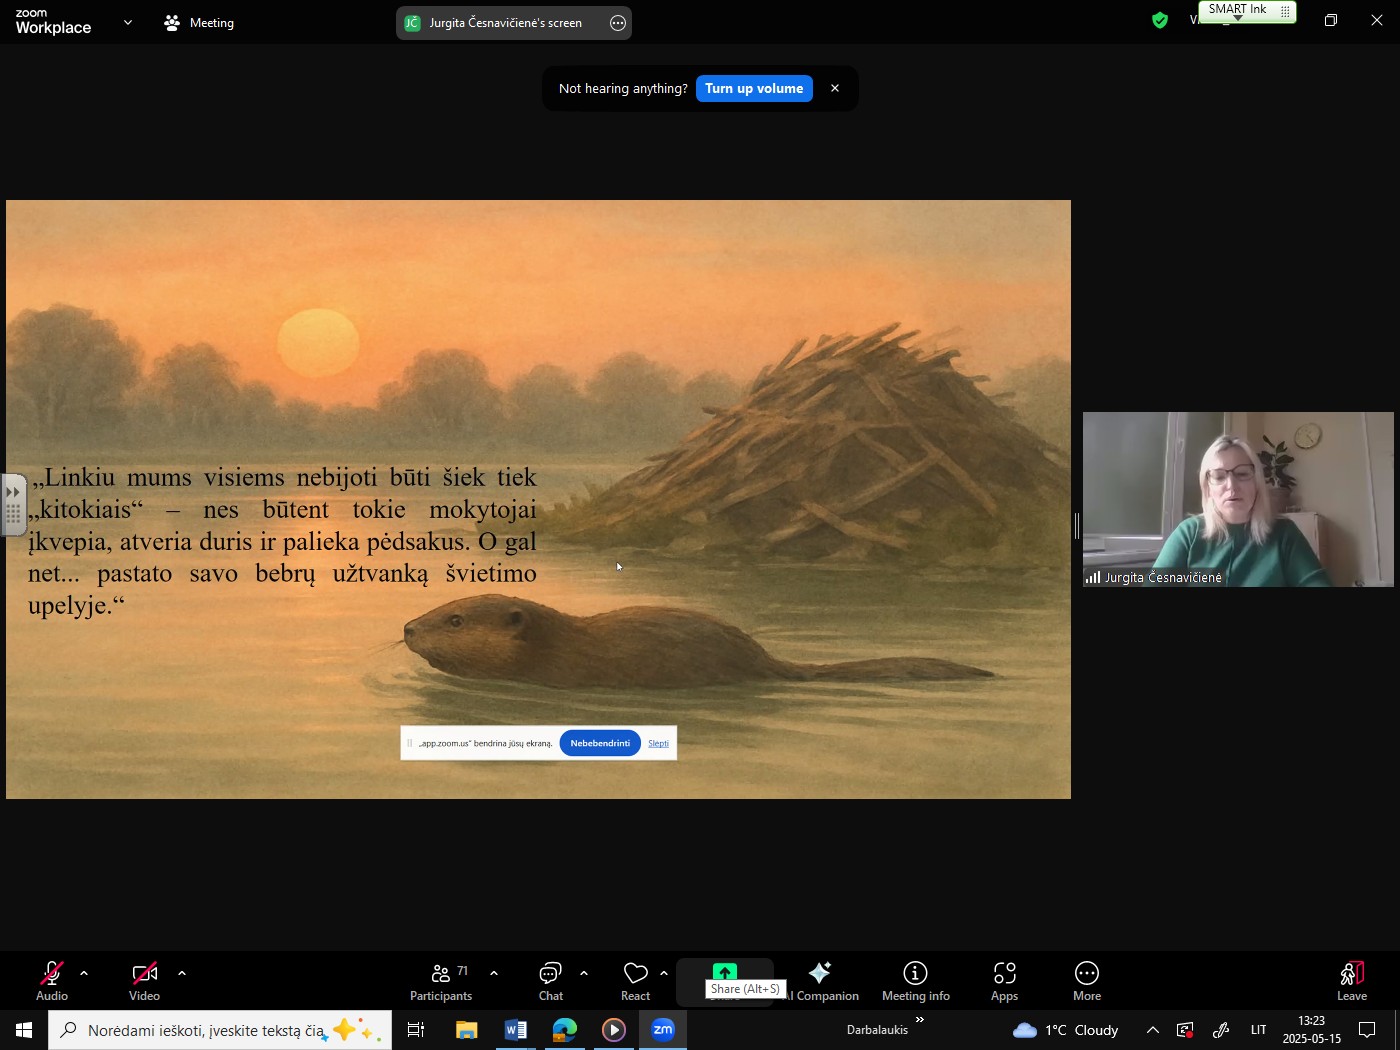Click Nebebendrinti stop sharing button
Viewport: 1400px width, 1050px height.
coord(600,743)
